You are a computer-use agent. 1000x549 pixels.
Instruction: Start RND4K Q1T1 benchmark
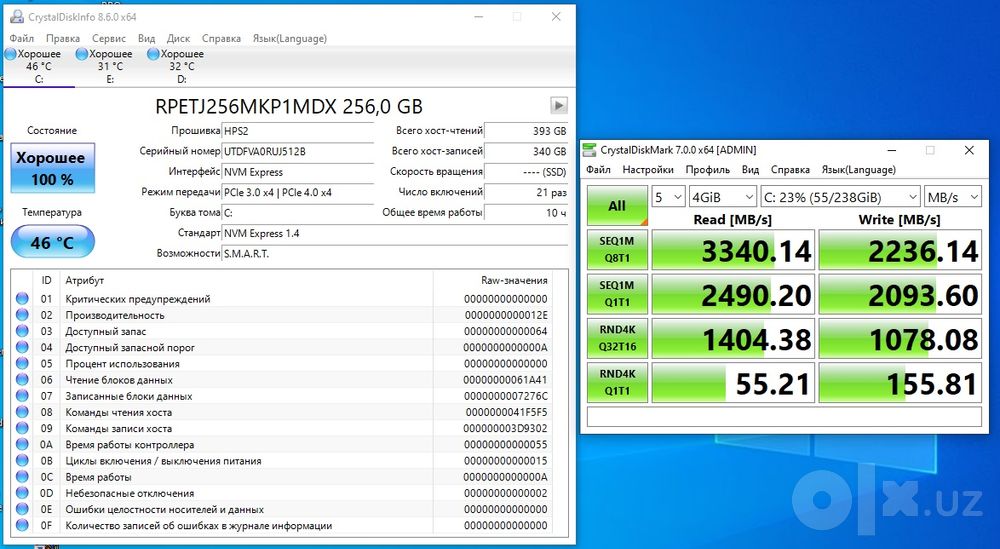tap(617, 382)
